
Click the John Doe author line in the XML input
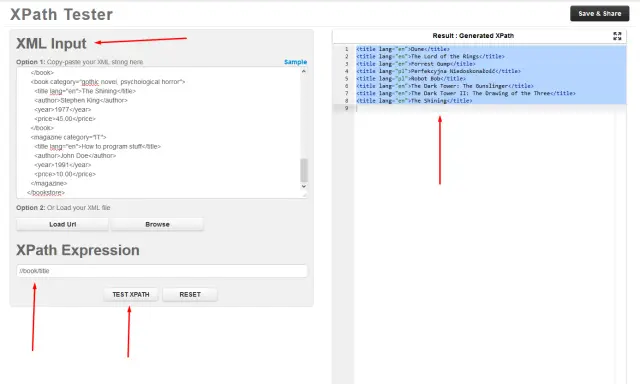click(x=75, y=156)
